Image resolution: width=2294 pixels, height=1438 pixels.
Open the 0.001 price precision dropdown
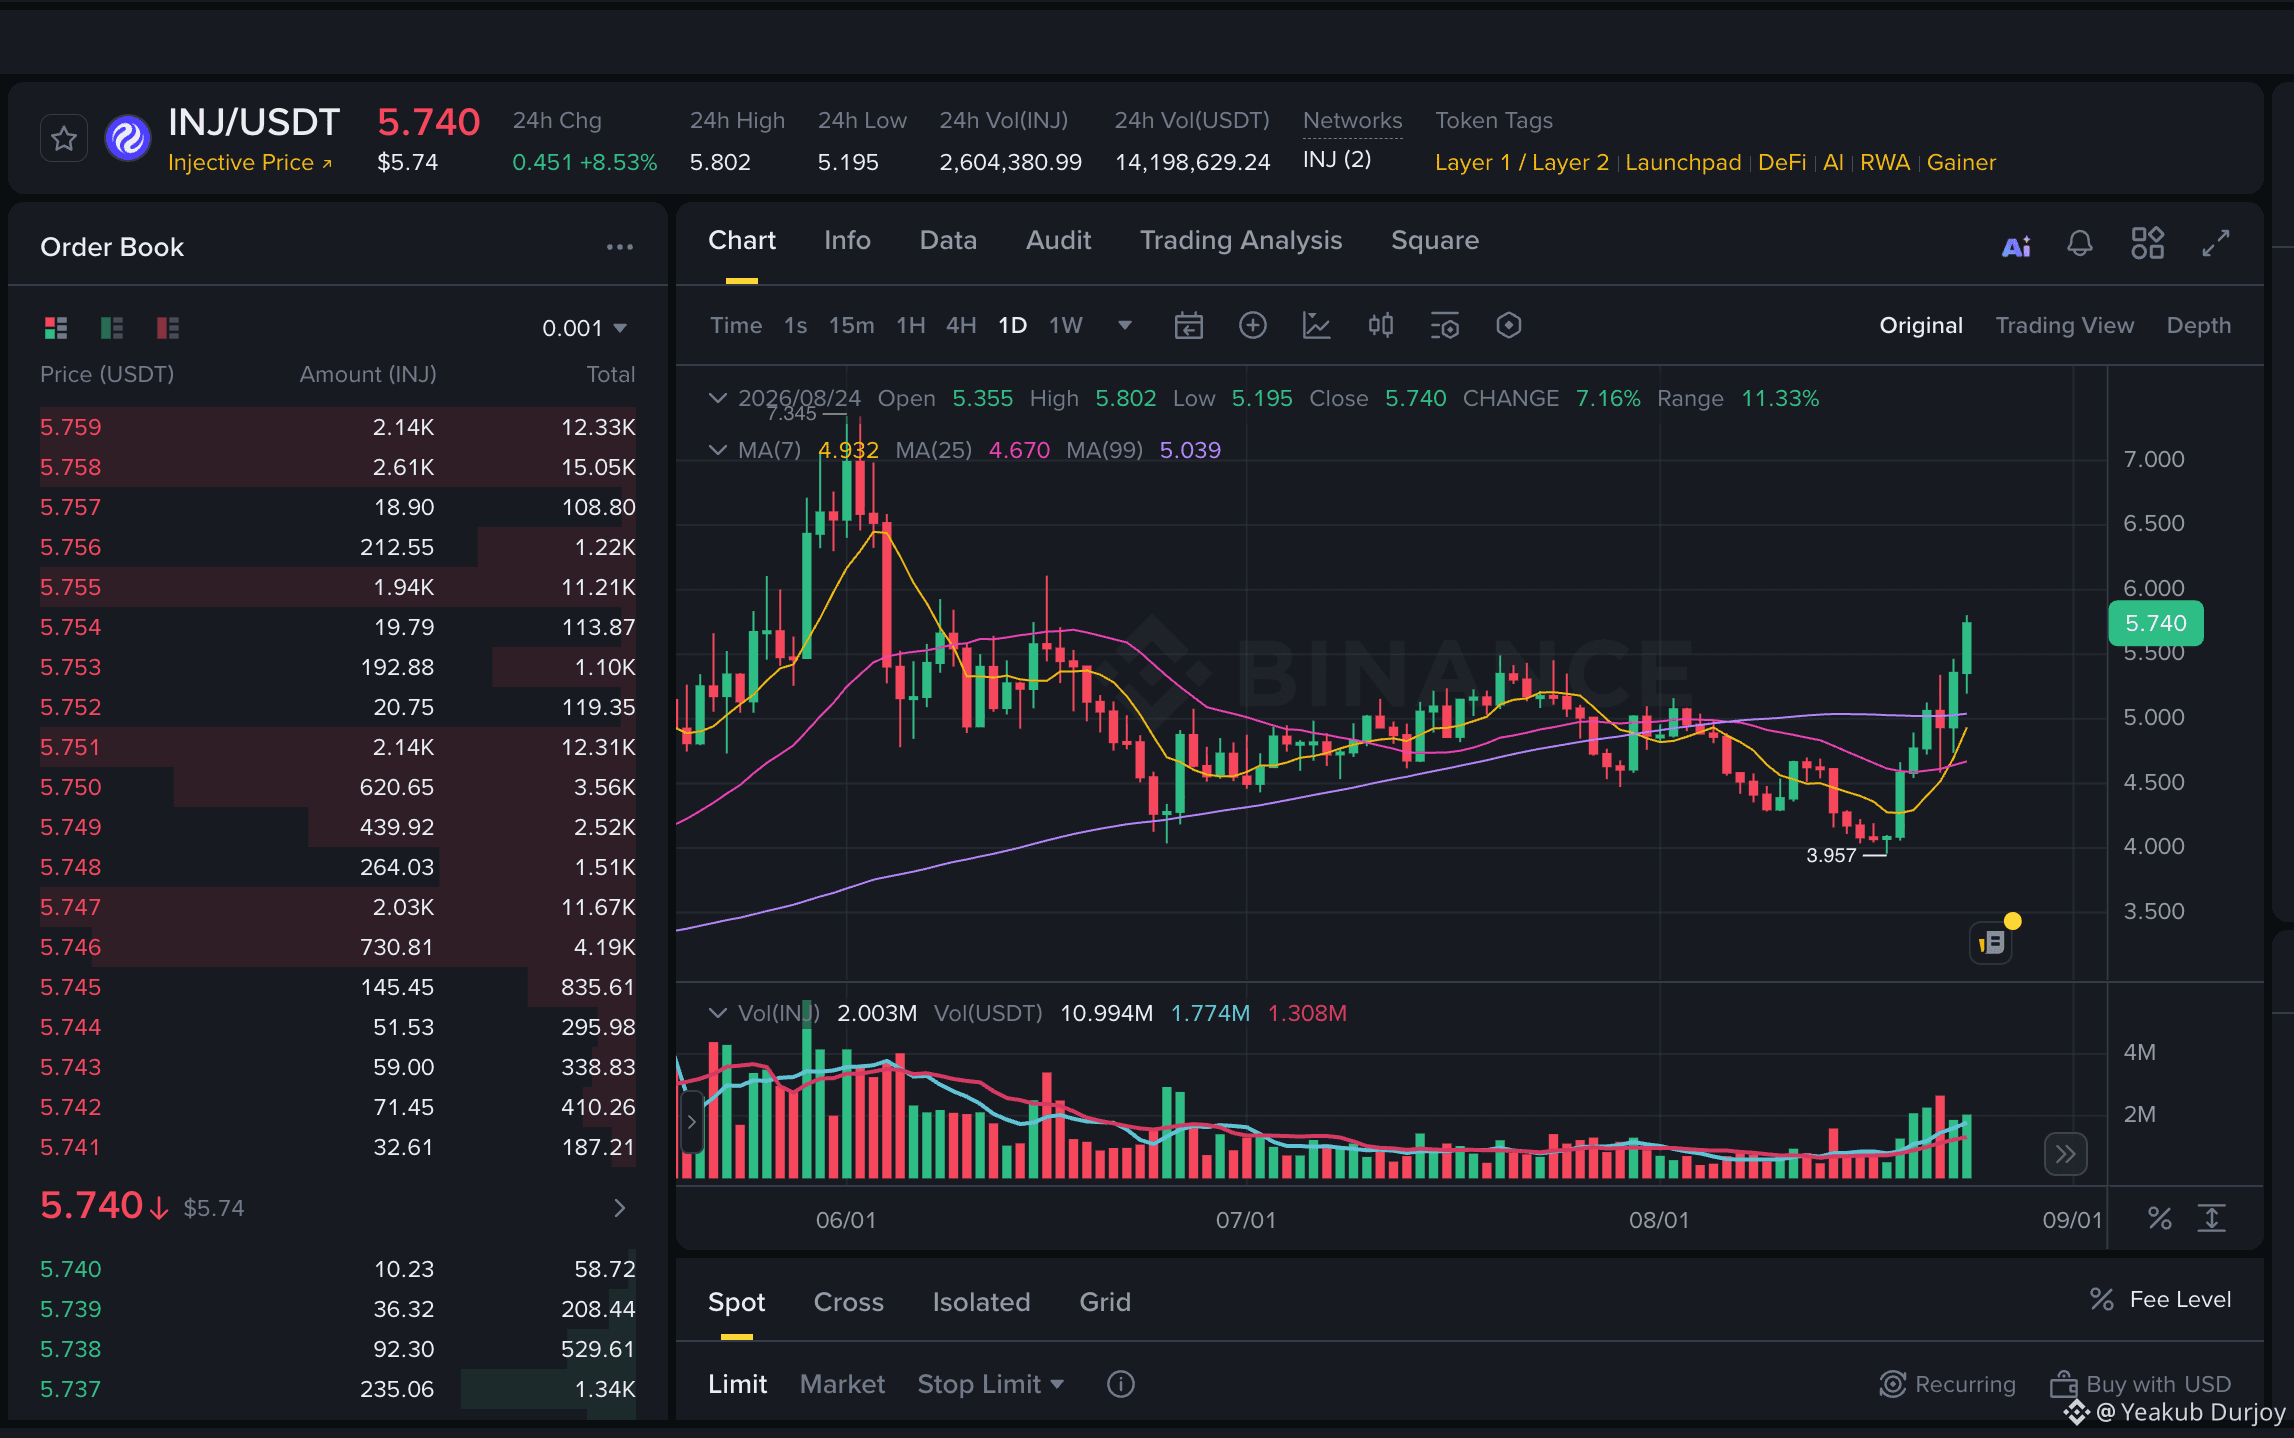[x=584, y=328]
